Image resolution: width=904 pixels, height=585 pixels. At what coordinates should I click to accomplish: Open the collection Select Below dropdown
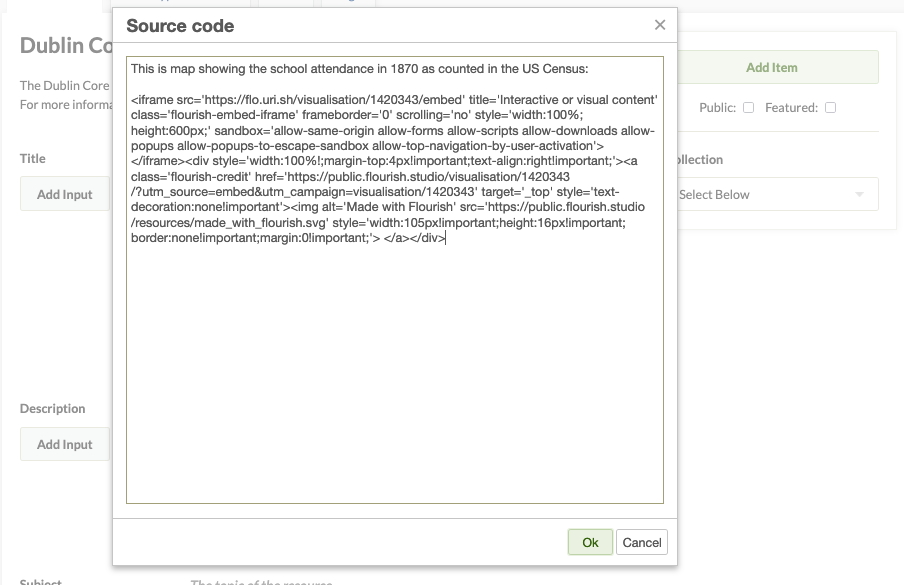point(778,195)
